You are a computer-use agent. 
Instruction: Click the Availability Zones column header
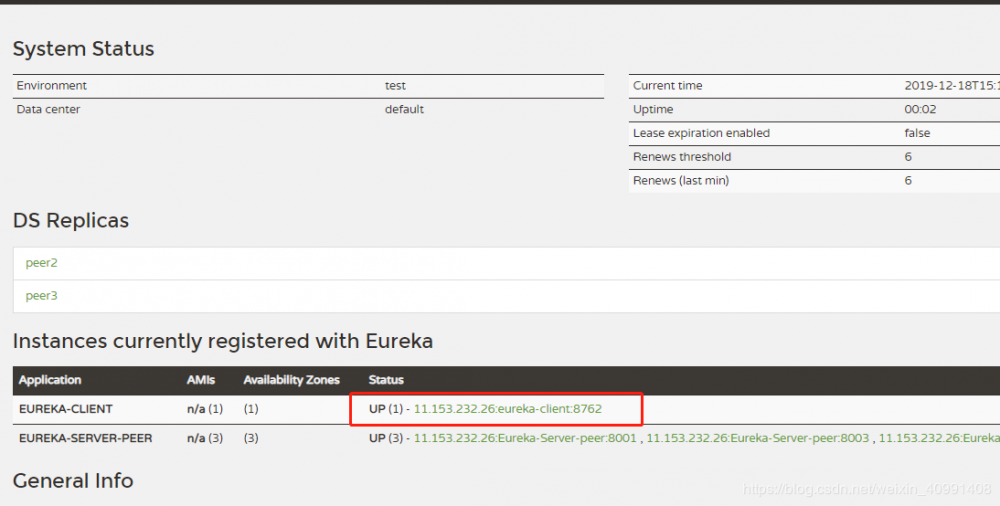(291, 380)
